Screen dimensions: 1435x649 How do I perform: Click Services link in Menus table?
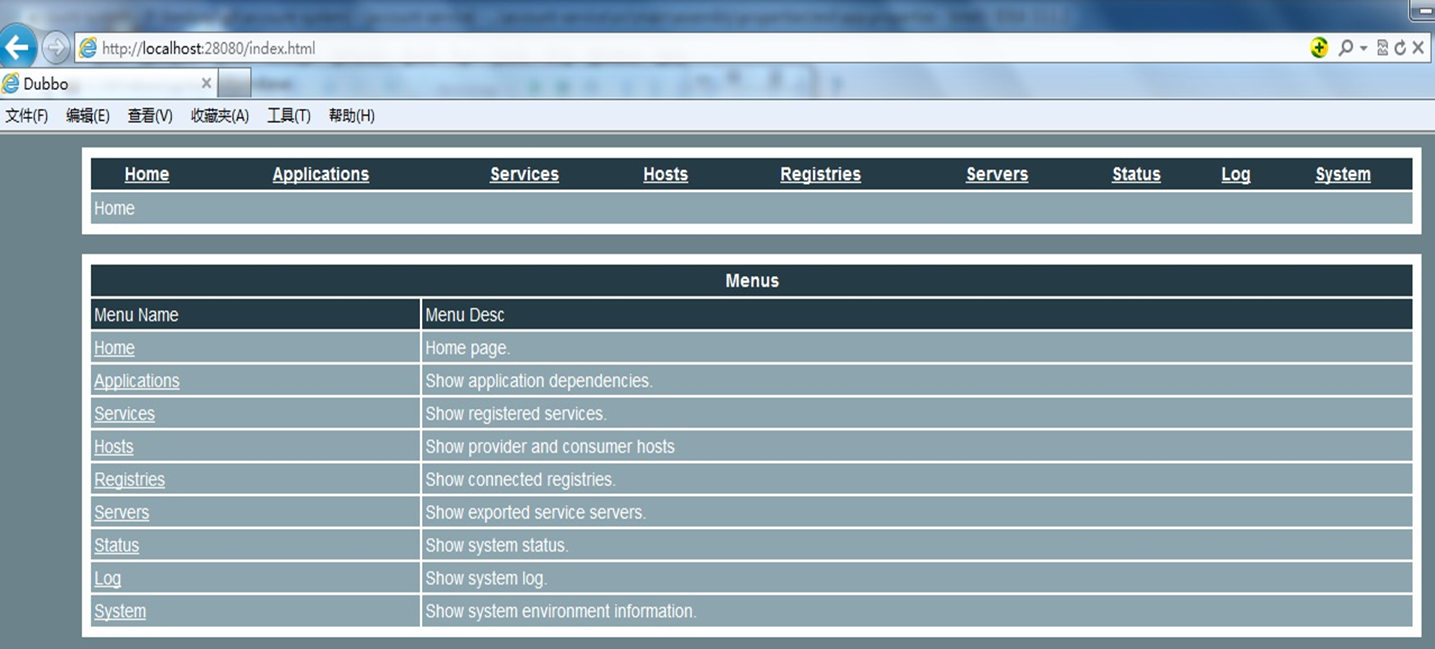click(124, 414)
